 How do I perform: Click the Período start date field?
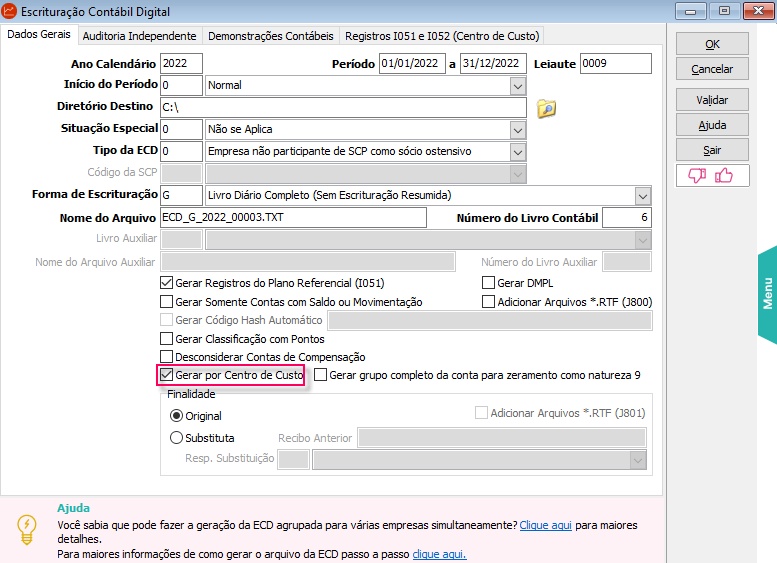[412, 63]
